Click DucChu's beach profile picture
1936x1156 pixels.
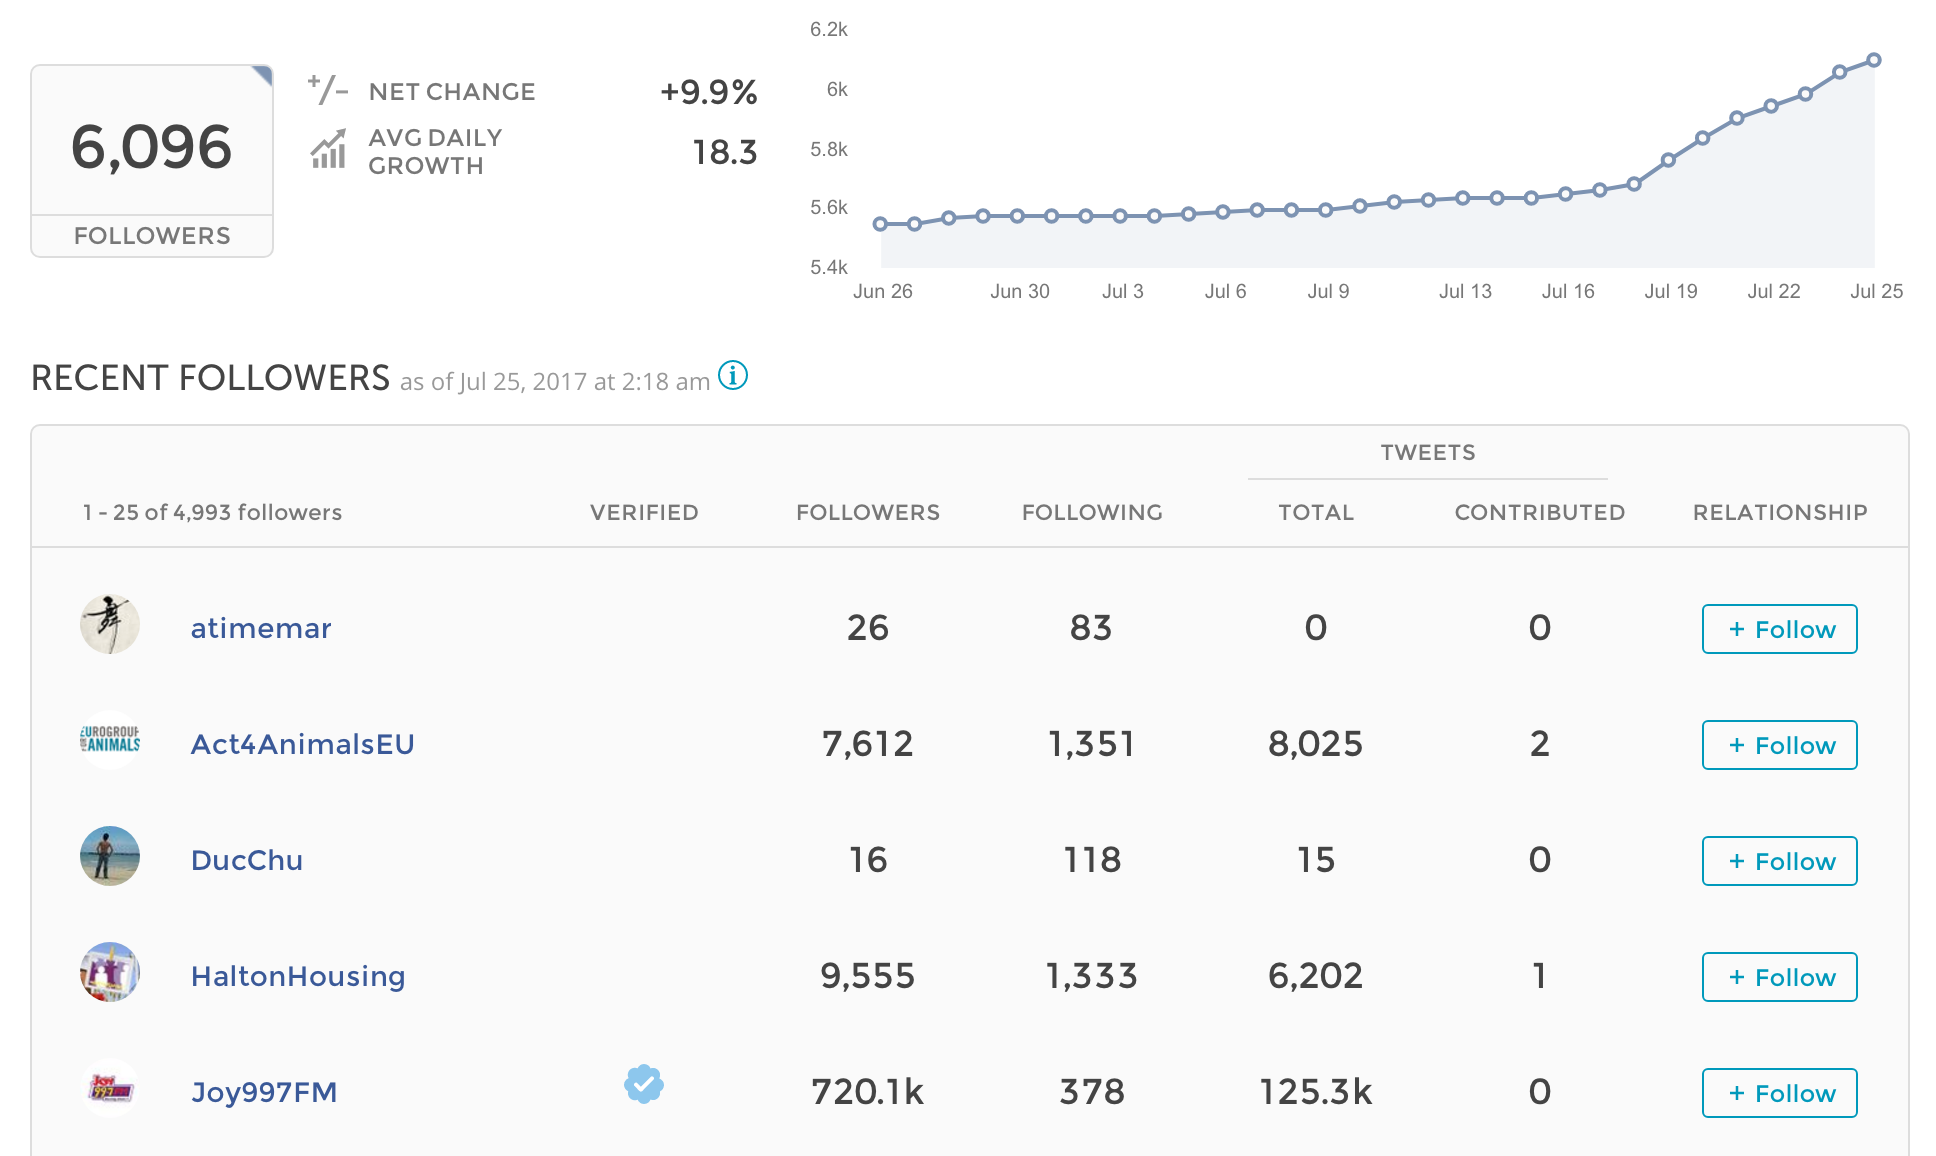(x=110, y=856)
